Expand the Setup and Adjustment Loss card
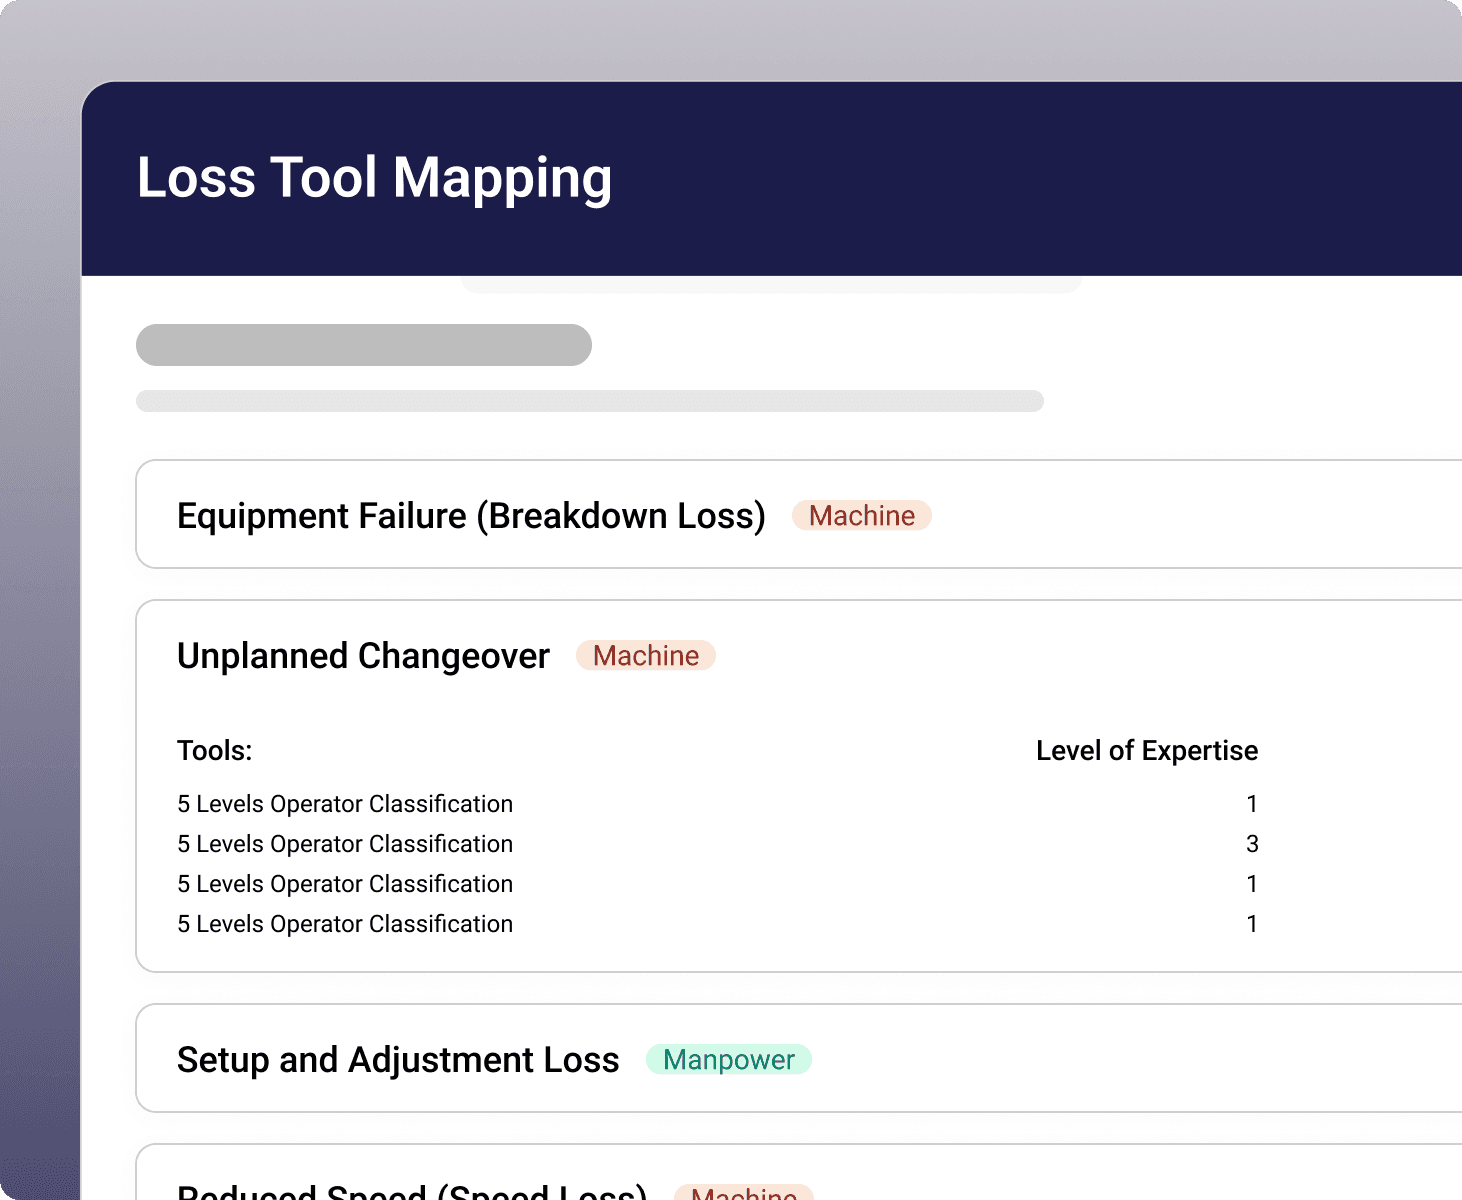The height and width of the screenshot is (1200, 1462). pyautogui.click(x=398, y=1060)
